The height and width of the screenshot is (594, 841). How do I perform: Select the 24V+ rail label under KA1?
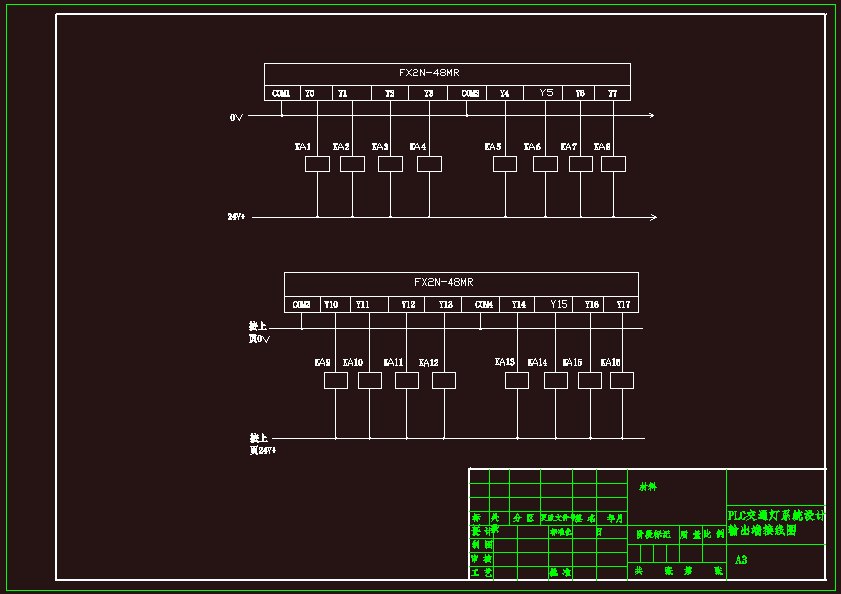(237, 217)
